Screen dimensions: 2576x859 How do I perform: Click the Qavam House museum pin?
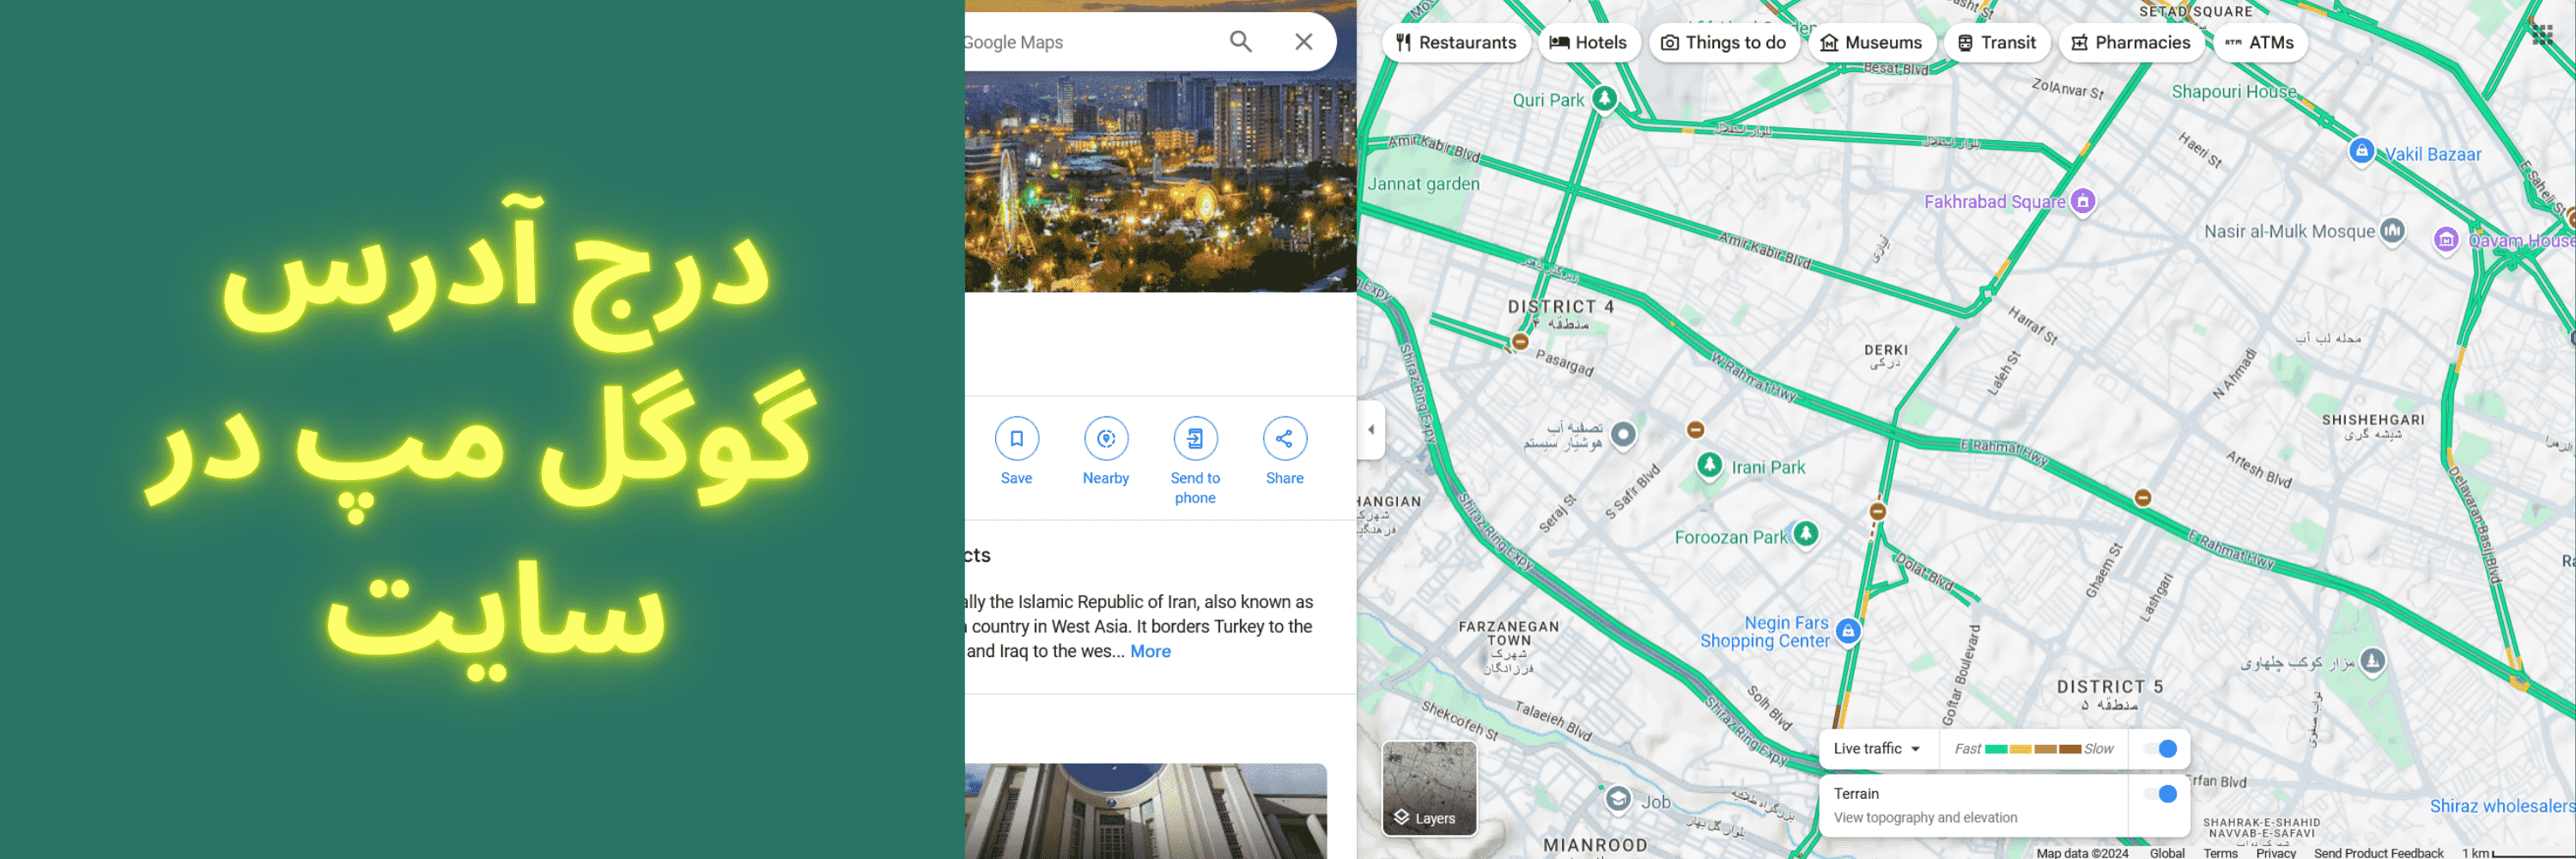[2446, 240]
